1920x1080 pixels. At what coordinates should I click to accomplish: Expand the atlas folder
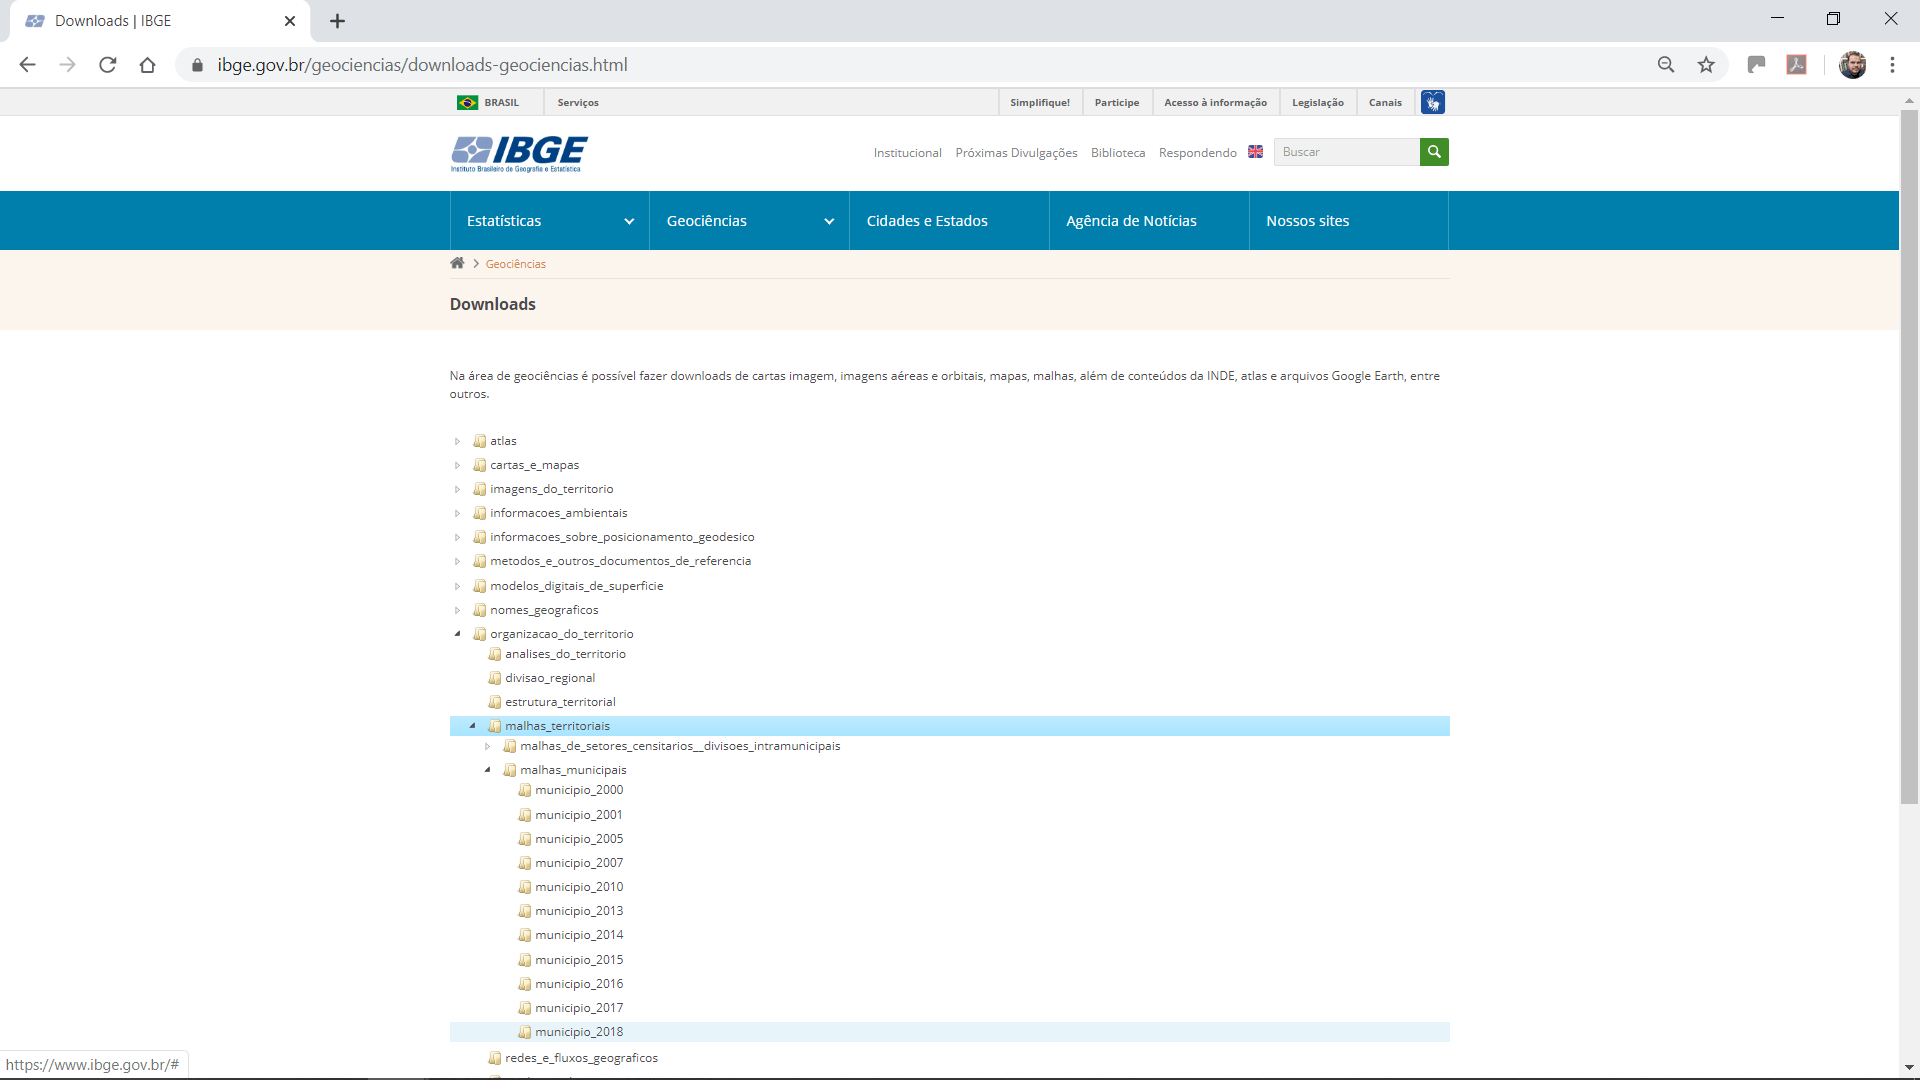coord(458,441)
